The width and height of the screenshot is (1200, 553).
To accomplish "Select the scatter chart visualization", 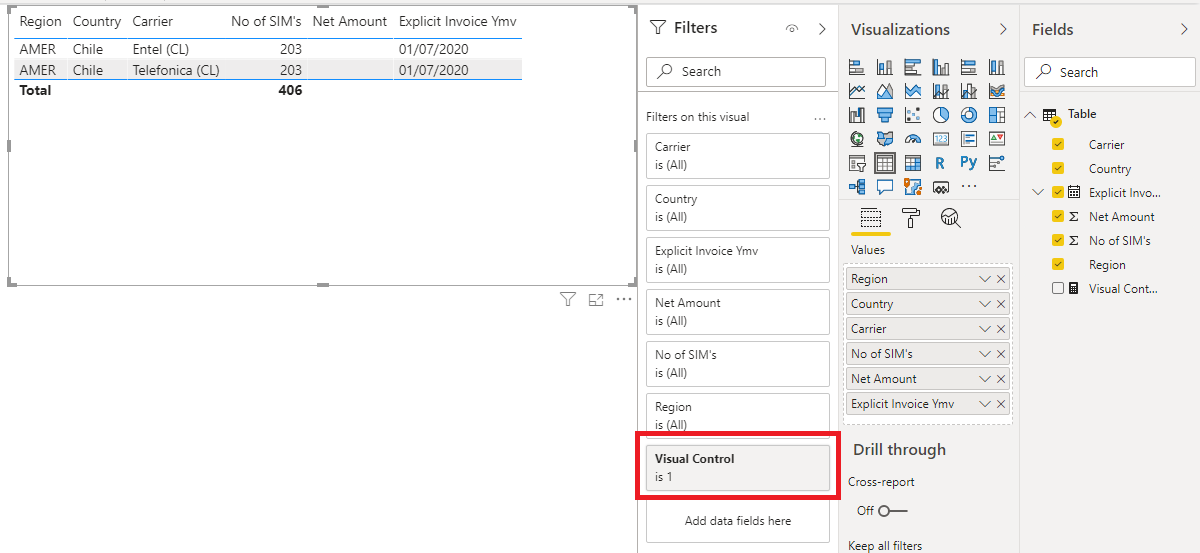I will click(x=913, y=115).
